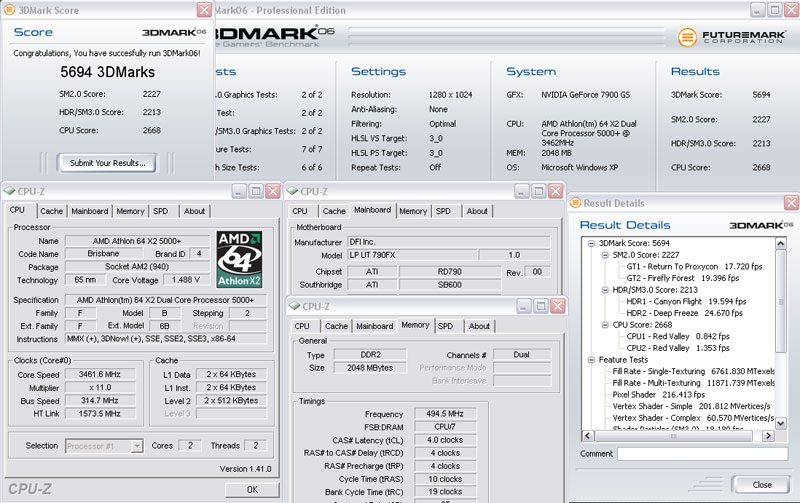The width and height of the screenshot is (800, 503).
Task: Click the Comment input field
Action: pos(703,454)
